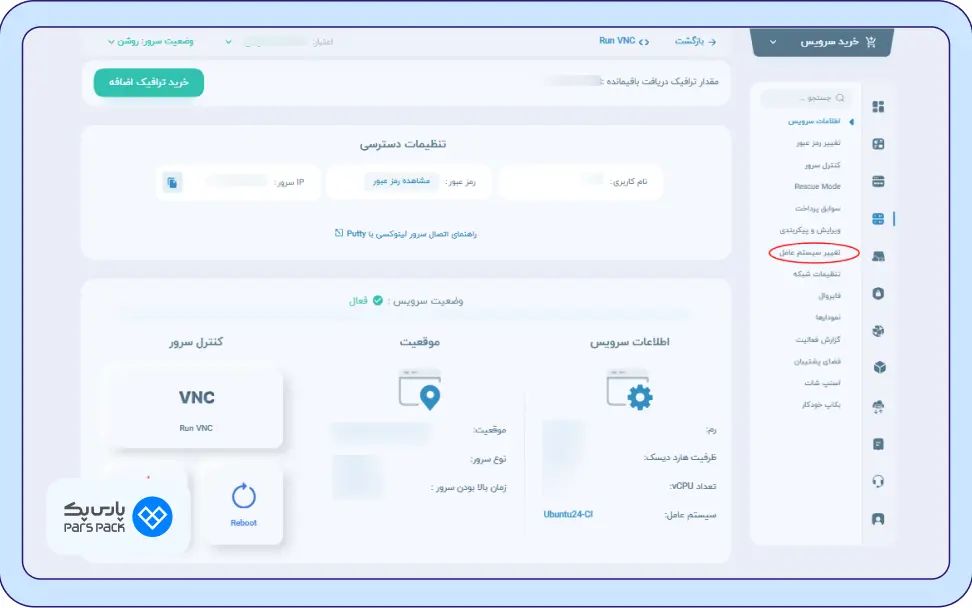The image size is (972, 608).
Task: Click the headphones support icon in the sidebar strip
Action: pyautogui.click(x=878, y=481)
